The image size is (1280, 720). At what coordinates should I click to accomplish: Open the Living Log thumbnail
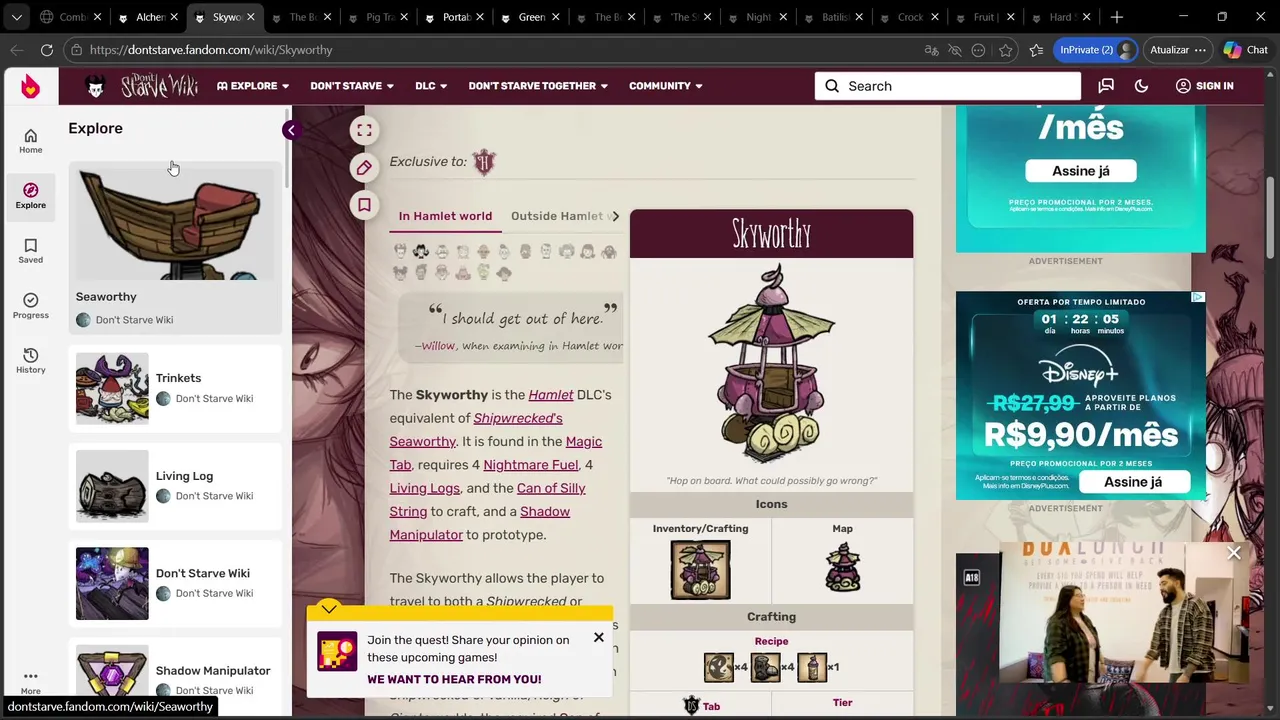click(112, 486)
